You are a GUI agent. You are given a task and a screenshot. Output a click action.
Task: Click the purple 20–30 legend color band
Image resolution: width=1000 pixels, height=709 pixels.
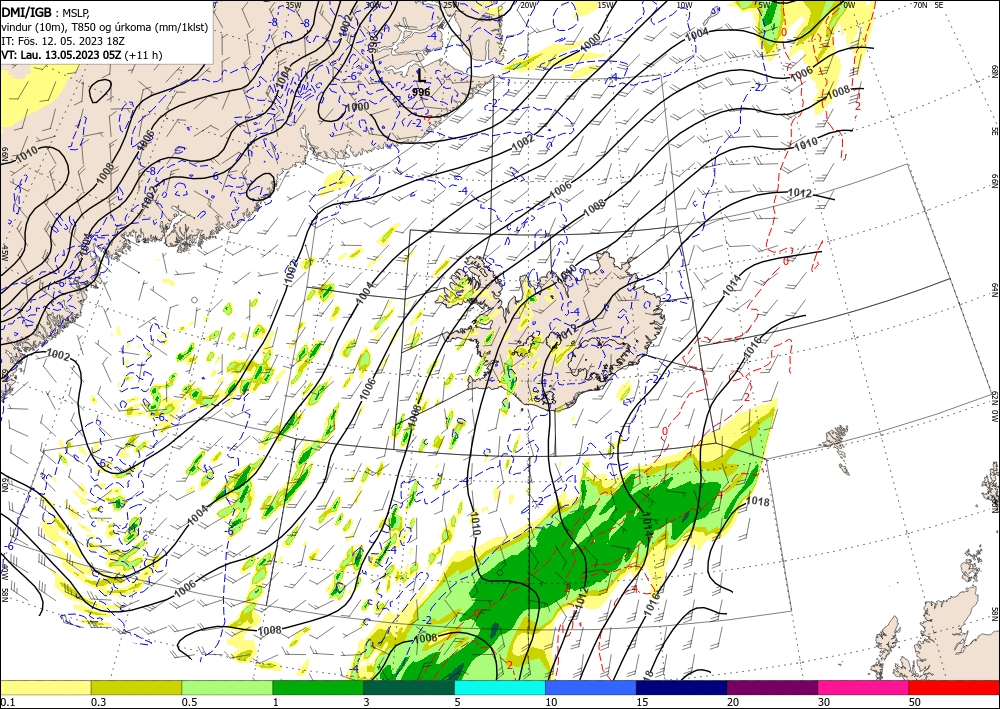pyautogui.click(x=772, y=687)
